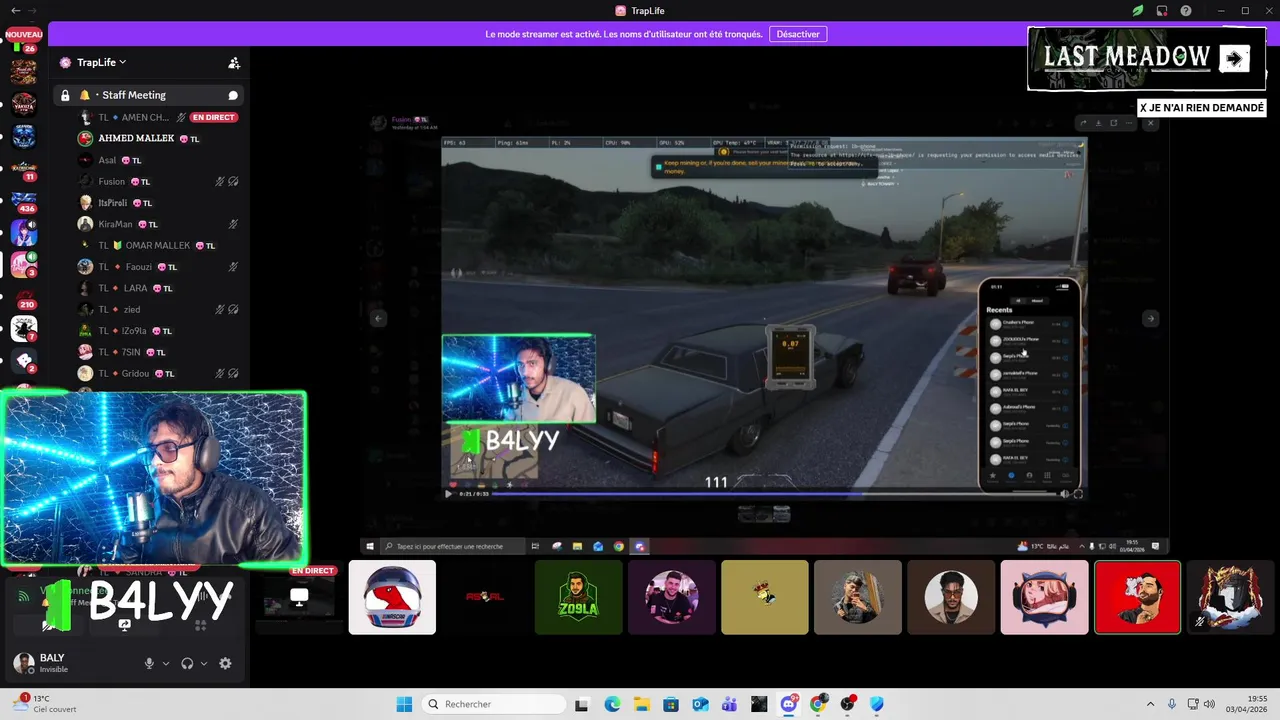1280x720 pixels.
Task: Select the pink anime girl avatar tile
Action: [1044, 597]
